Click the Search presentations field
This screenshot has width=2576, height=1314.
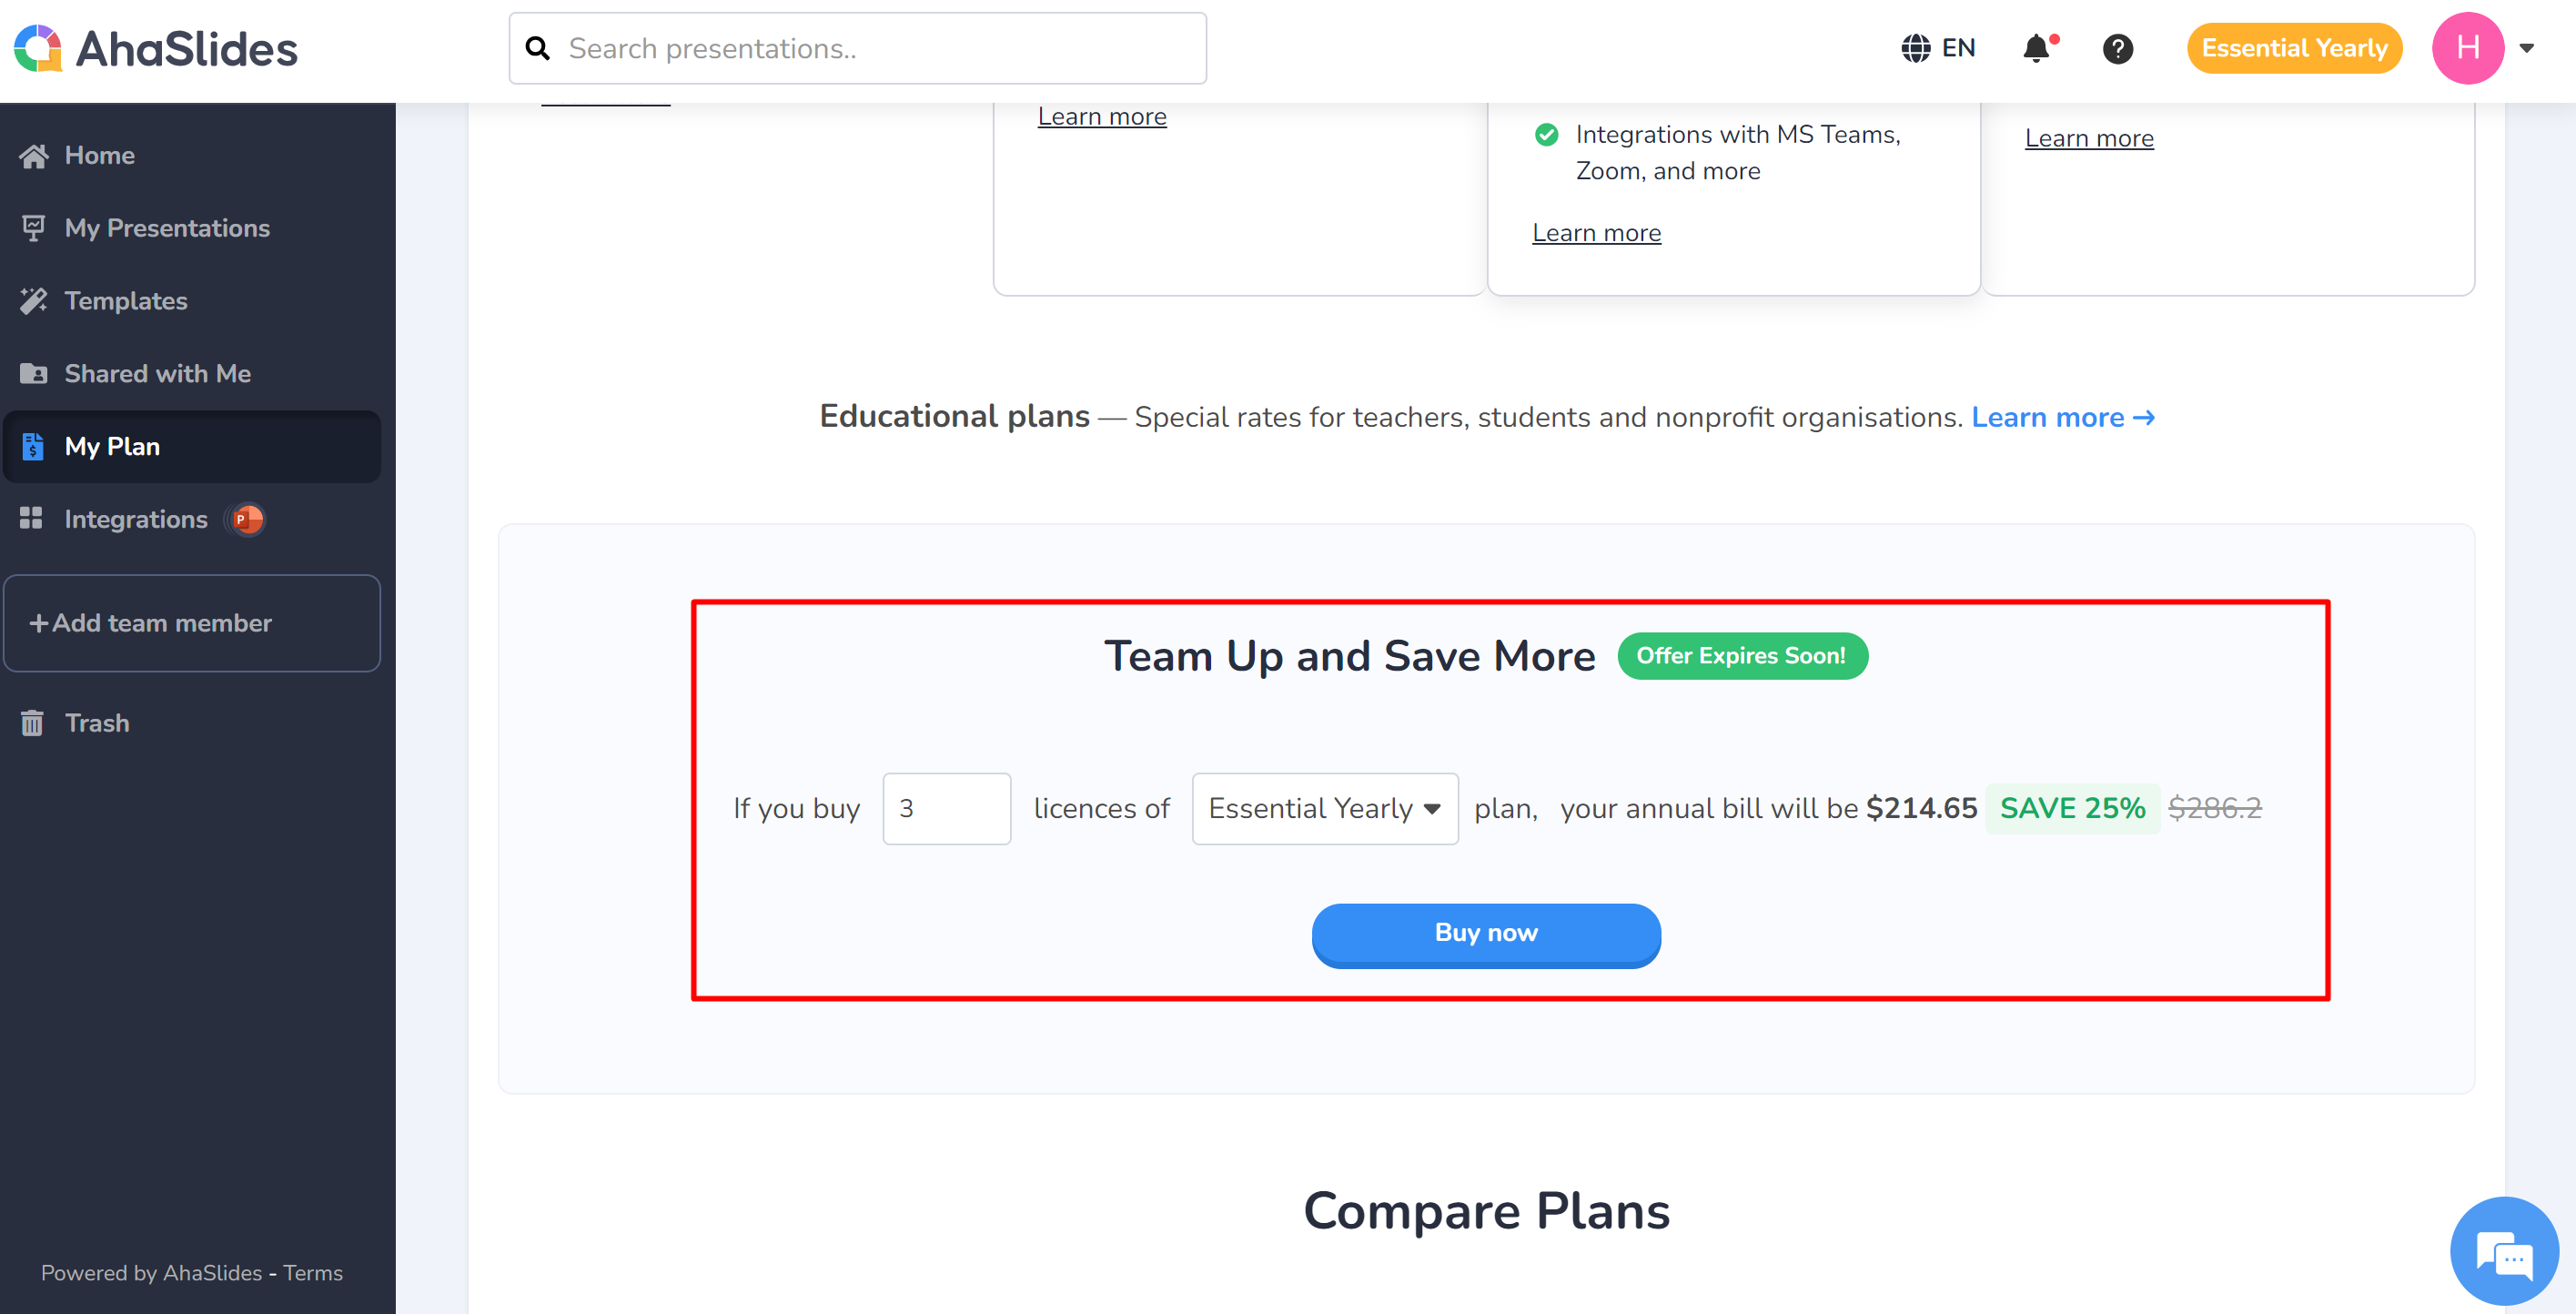pos(857,48)
